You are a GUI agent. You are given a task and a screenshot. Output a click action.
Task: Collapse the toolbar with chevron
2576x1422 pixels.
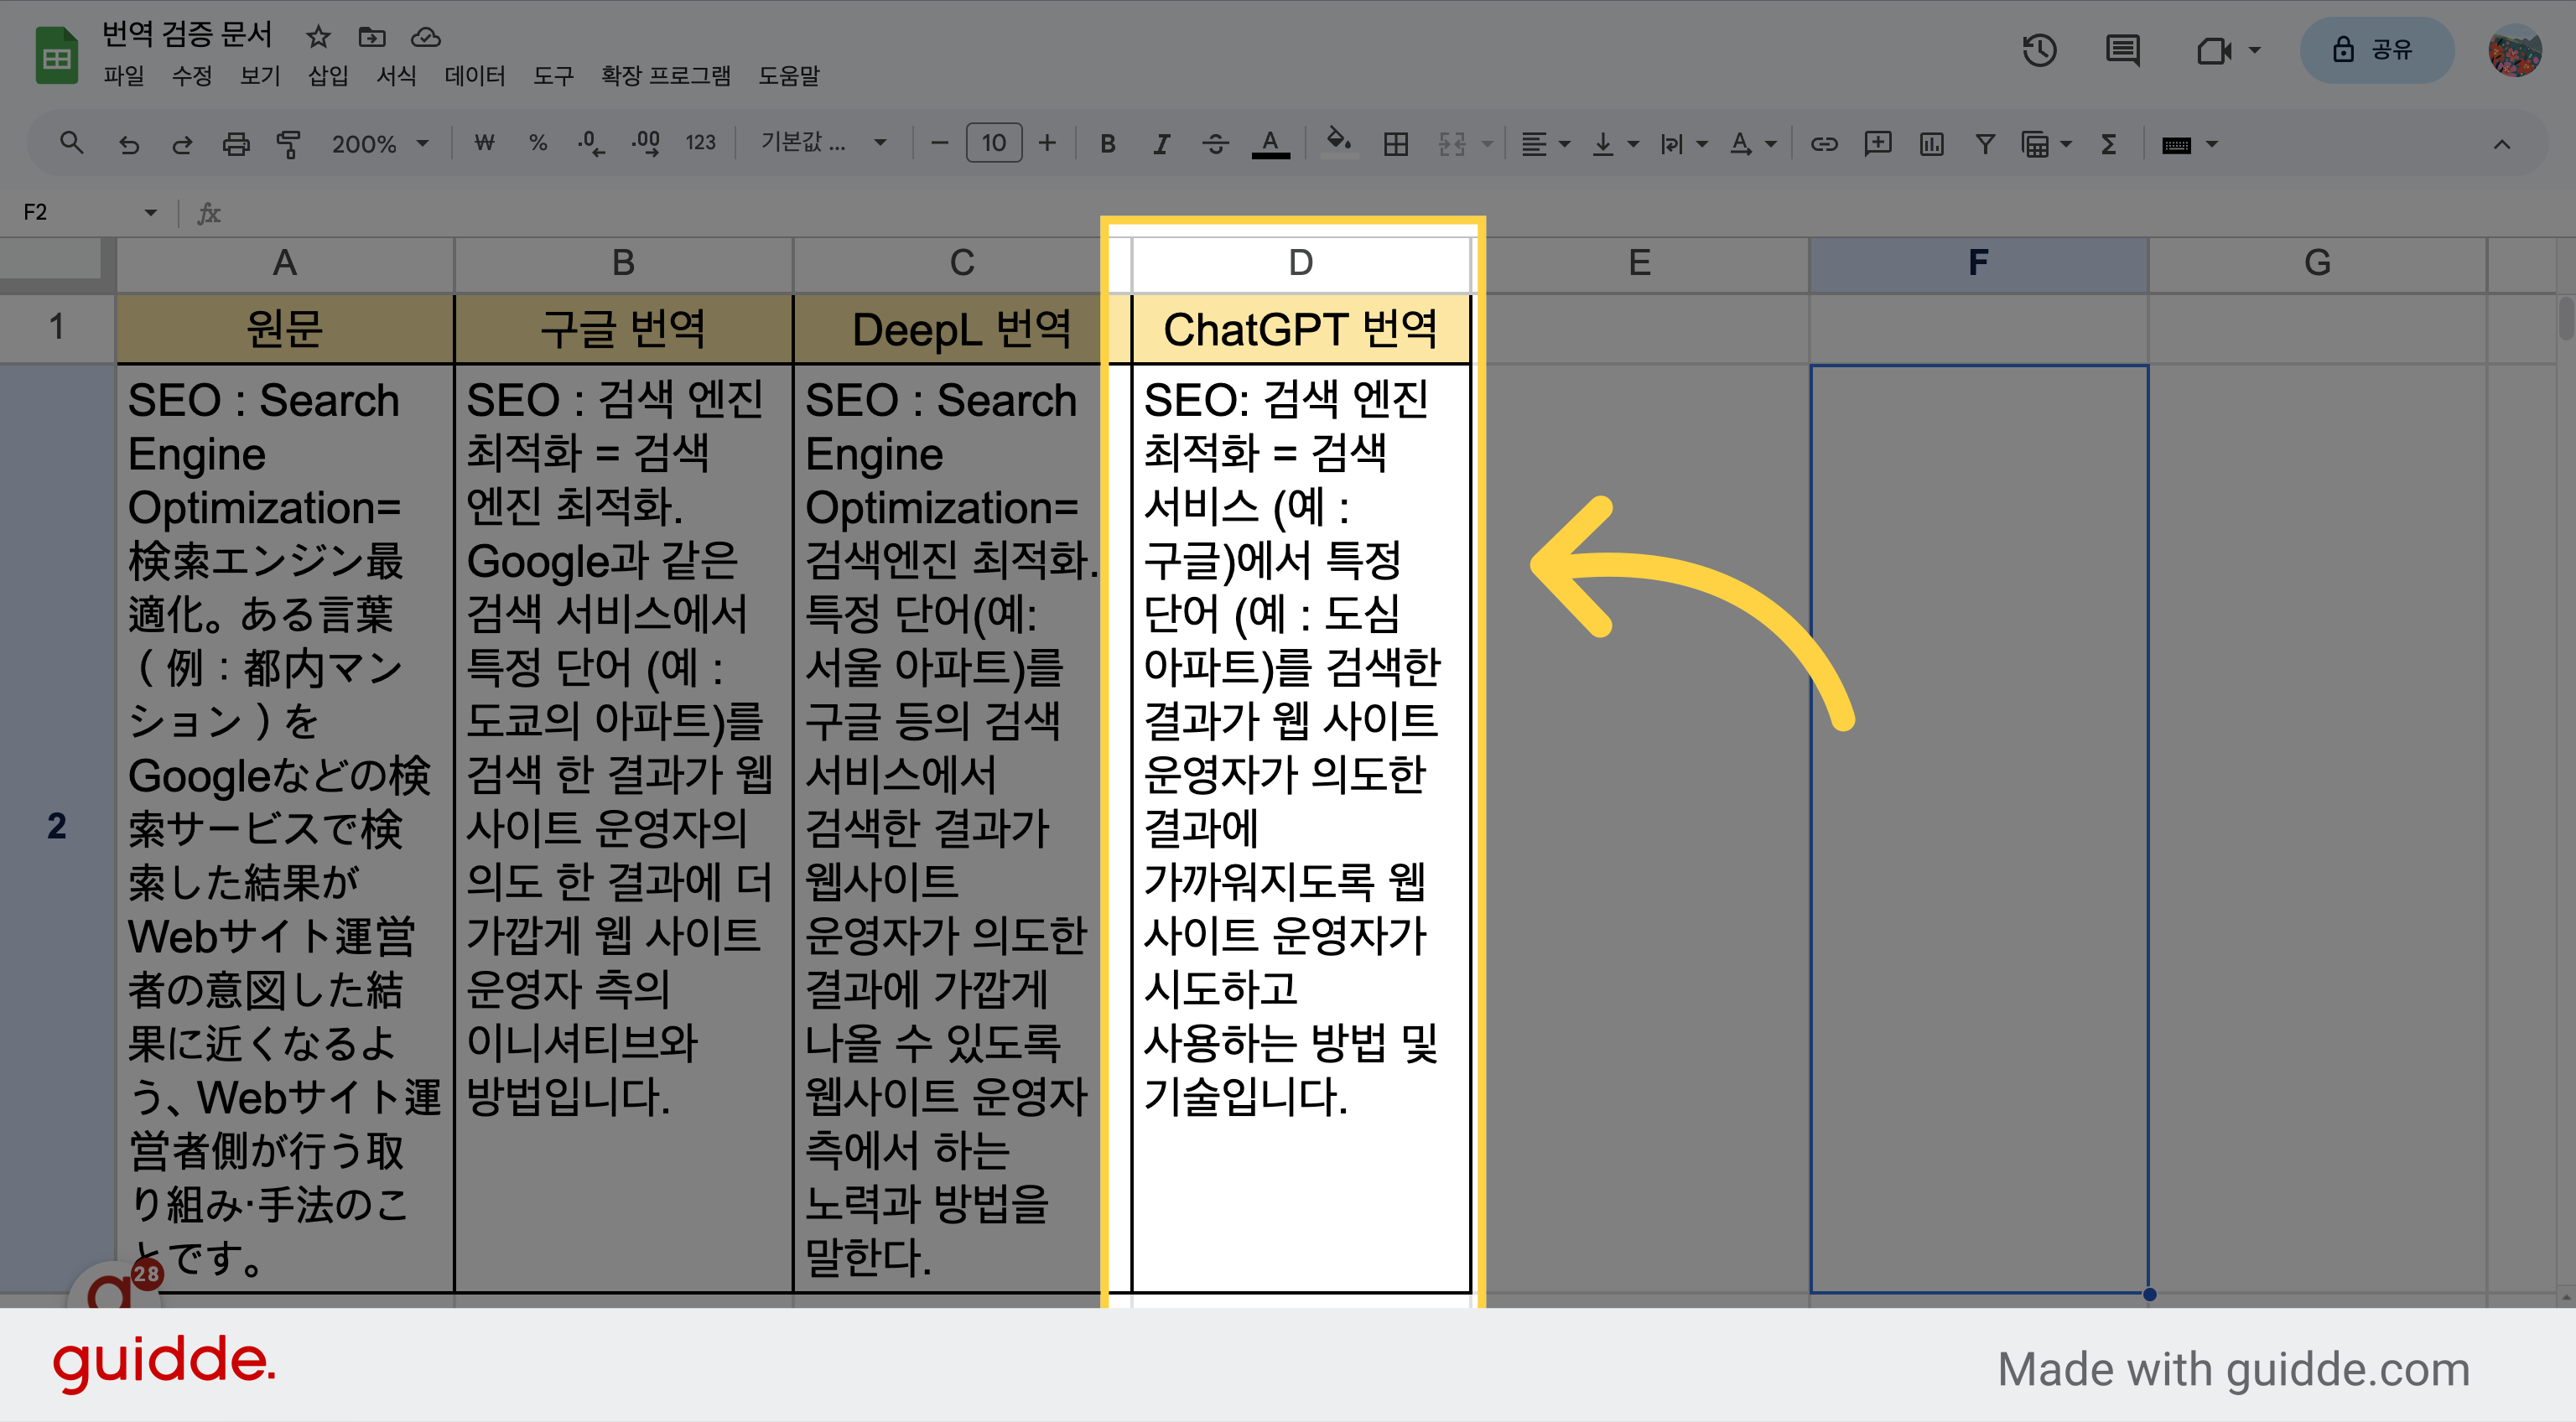[x=2502, y=144]
